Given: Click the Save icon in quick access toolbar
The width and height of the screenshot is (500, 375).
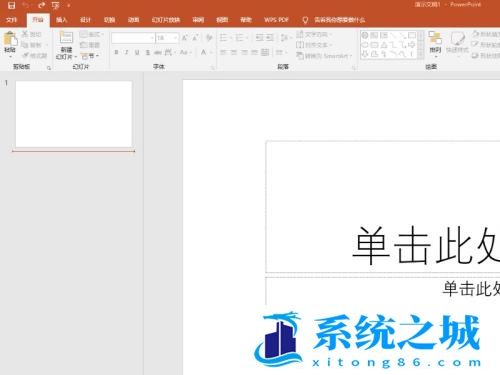Looking at the screenshot, I should click(11, 5).
